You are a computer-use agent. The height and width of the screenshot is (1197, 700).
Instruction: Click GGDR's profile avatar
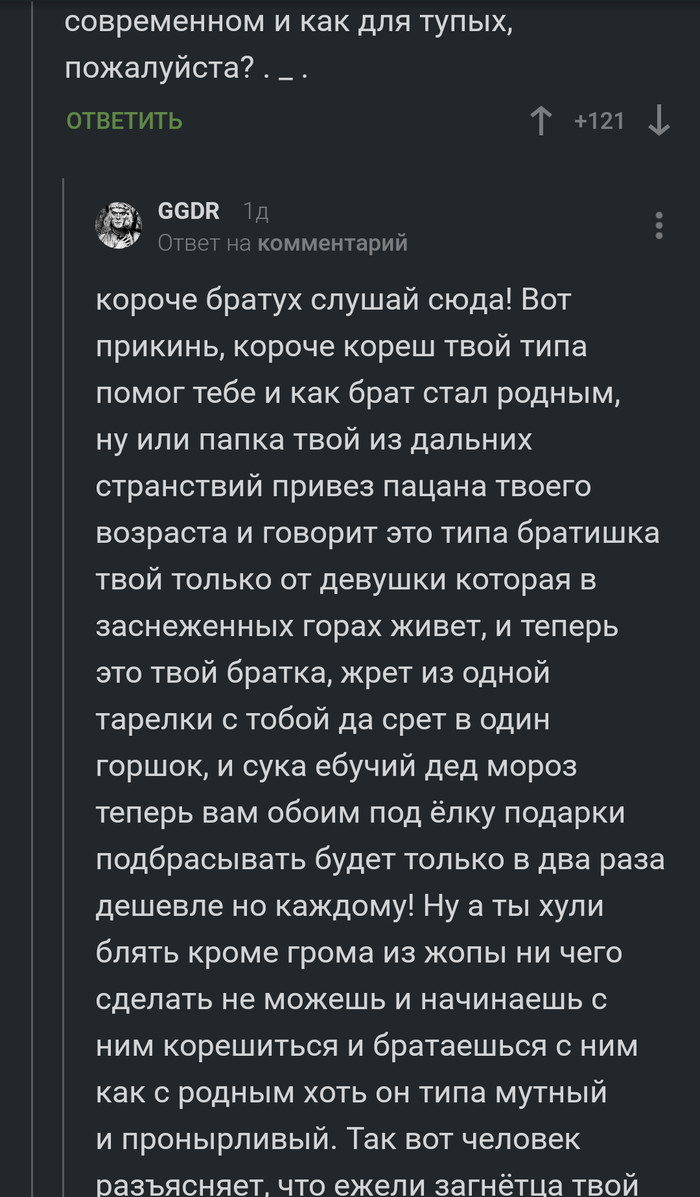tap(118, 225)
